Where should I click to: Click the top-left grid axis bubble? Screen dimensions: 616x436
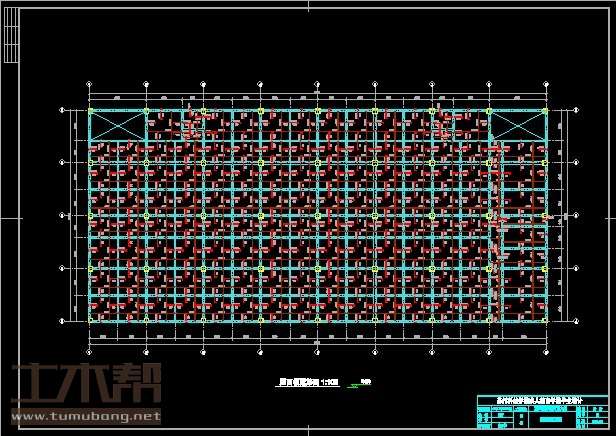point(90,84)
